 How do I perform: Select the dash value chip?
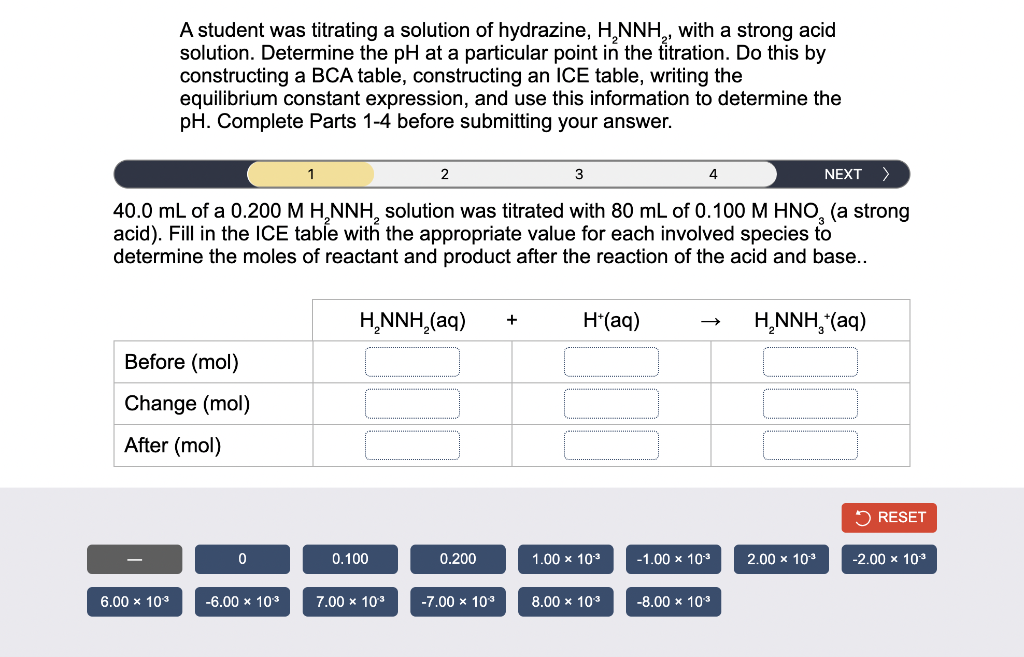pyautogui.click(x=134, y=559)
